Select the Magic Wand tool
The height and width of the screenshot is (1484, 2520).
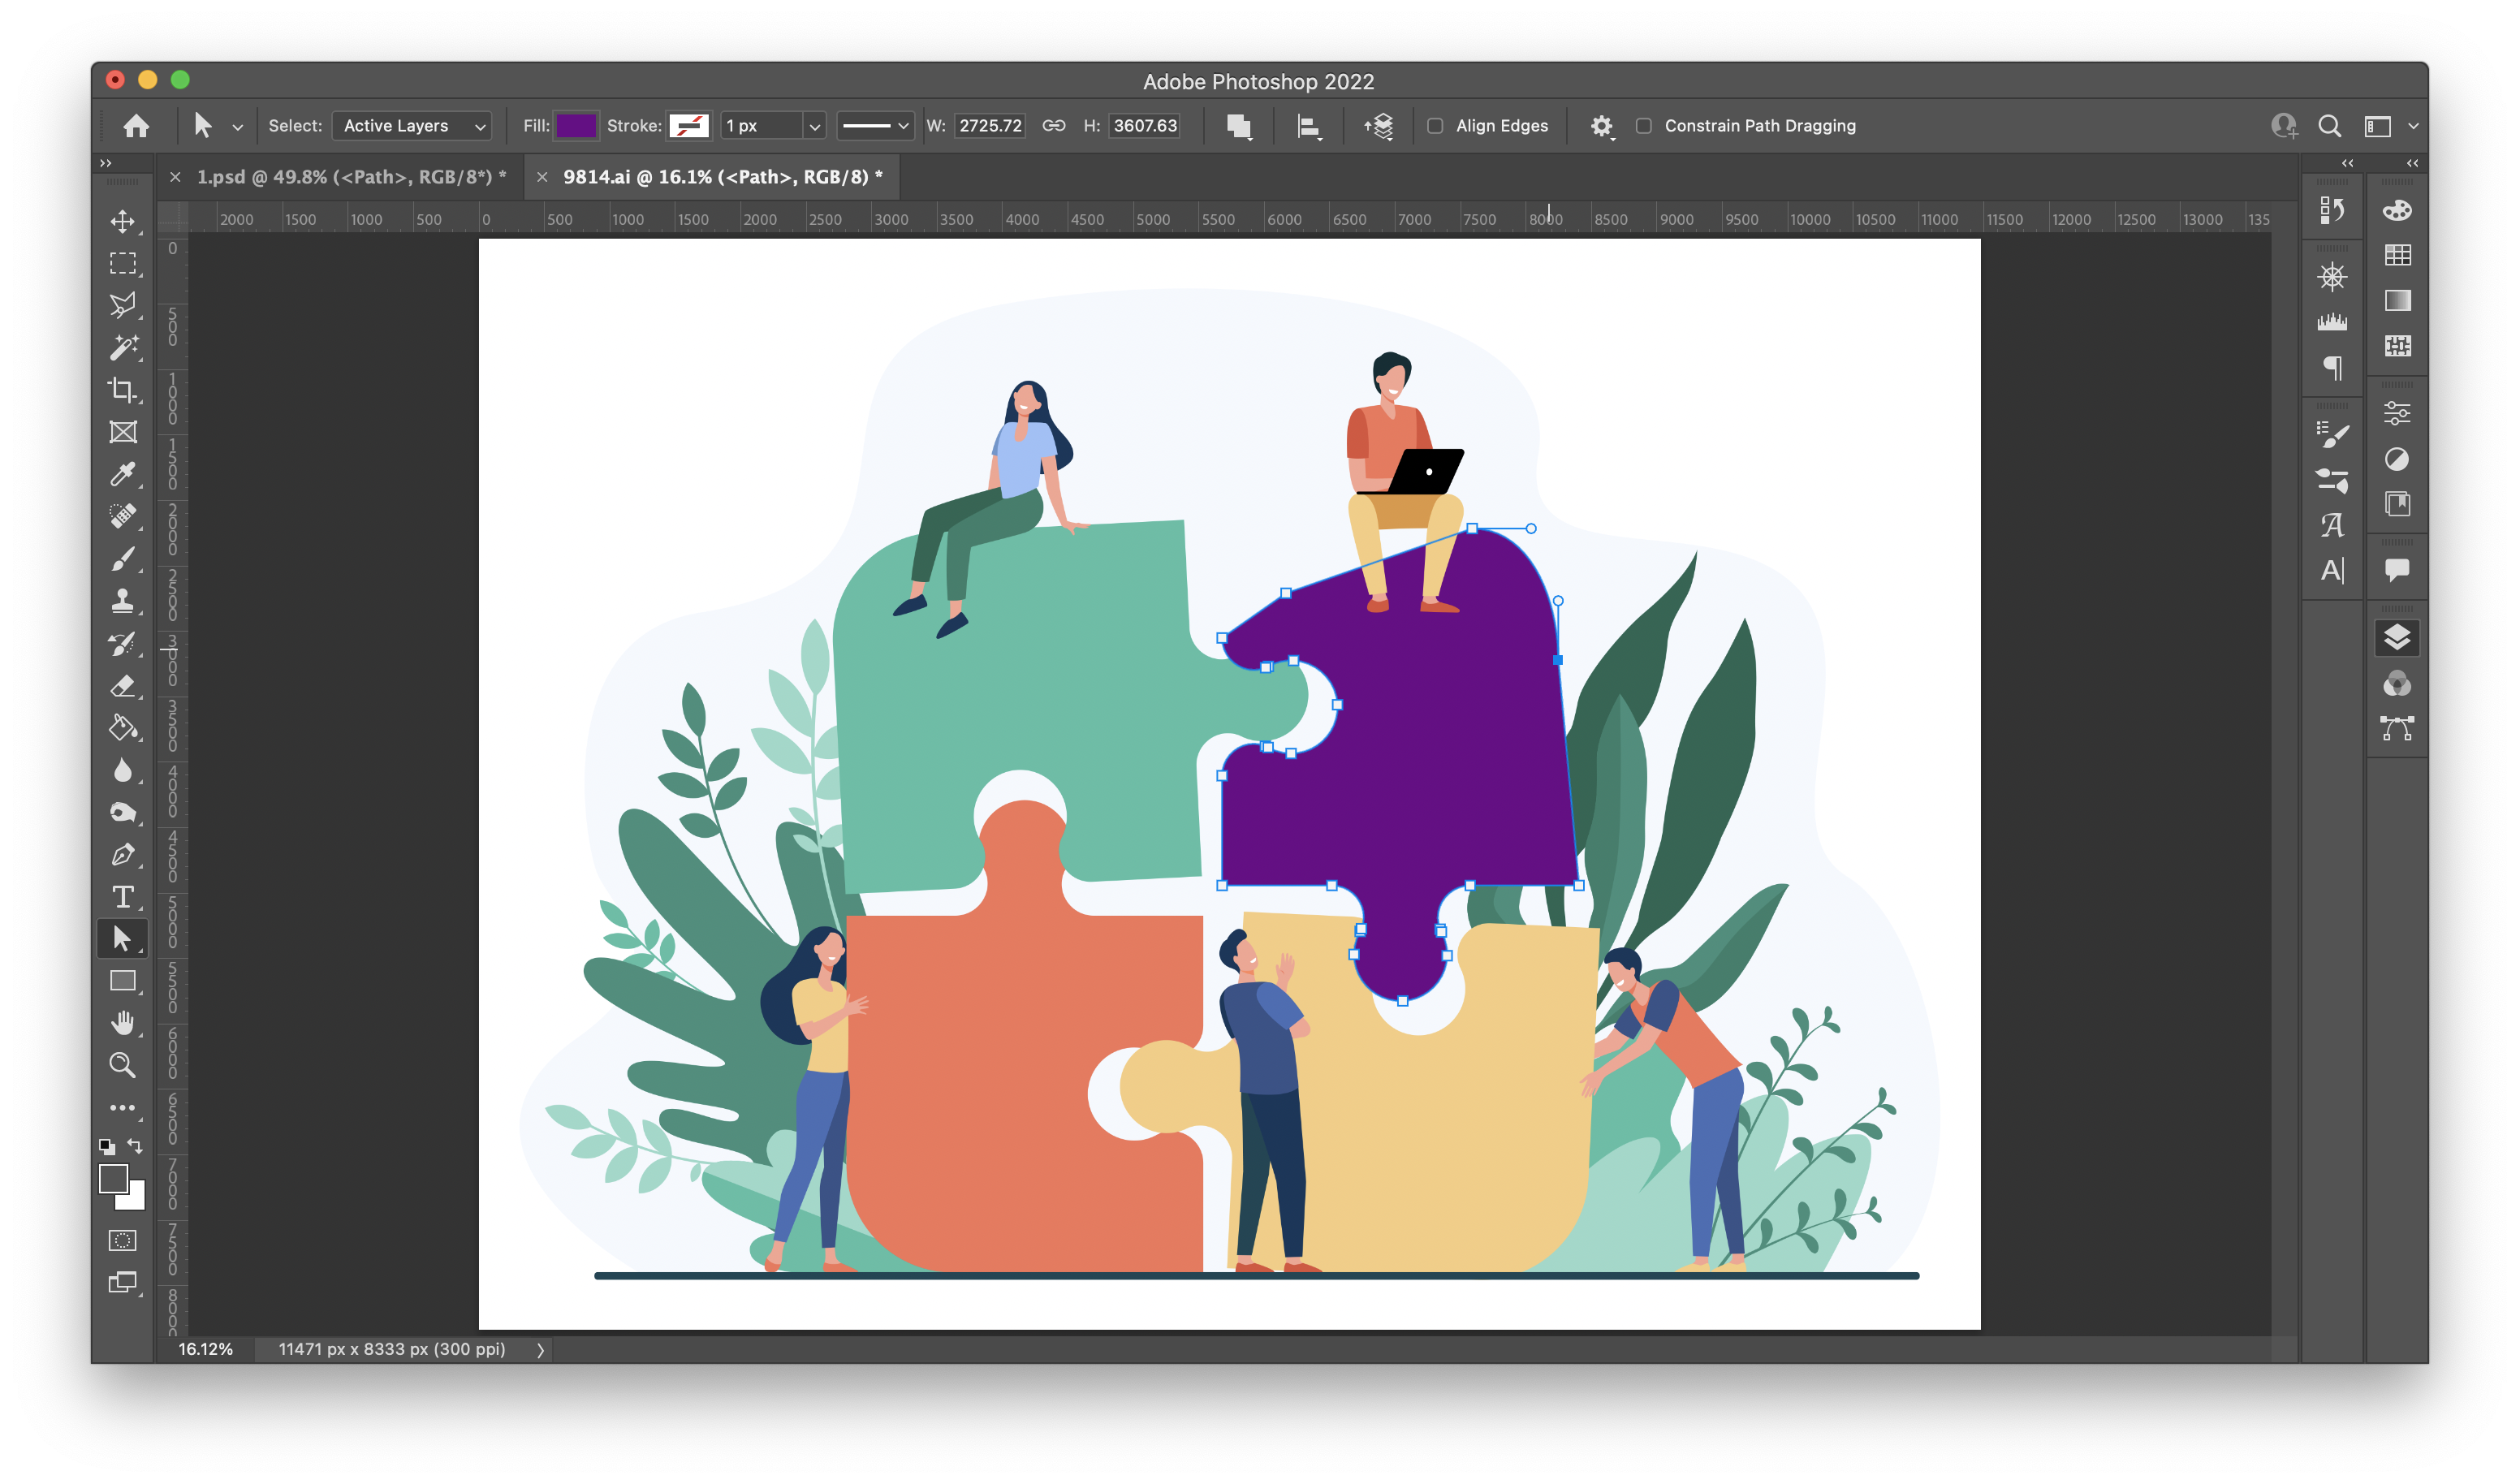123,347
